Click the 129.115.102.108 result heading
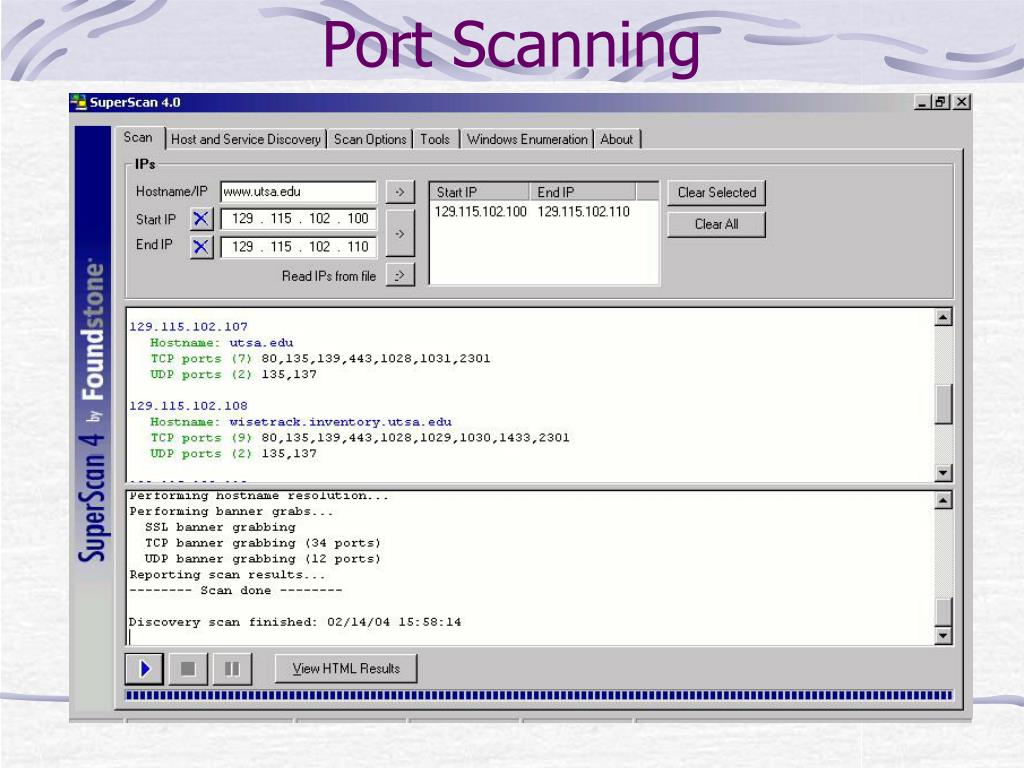This screenshot has width=1024, height=768. click(x=188, y=406)
